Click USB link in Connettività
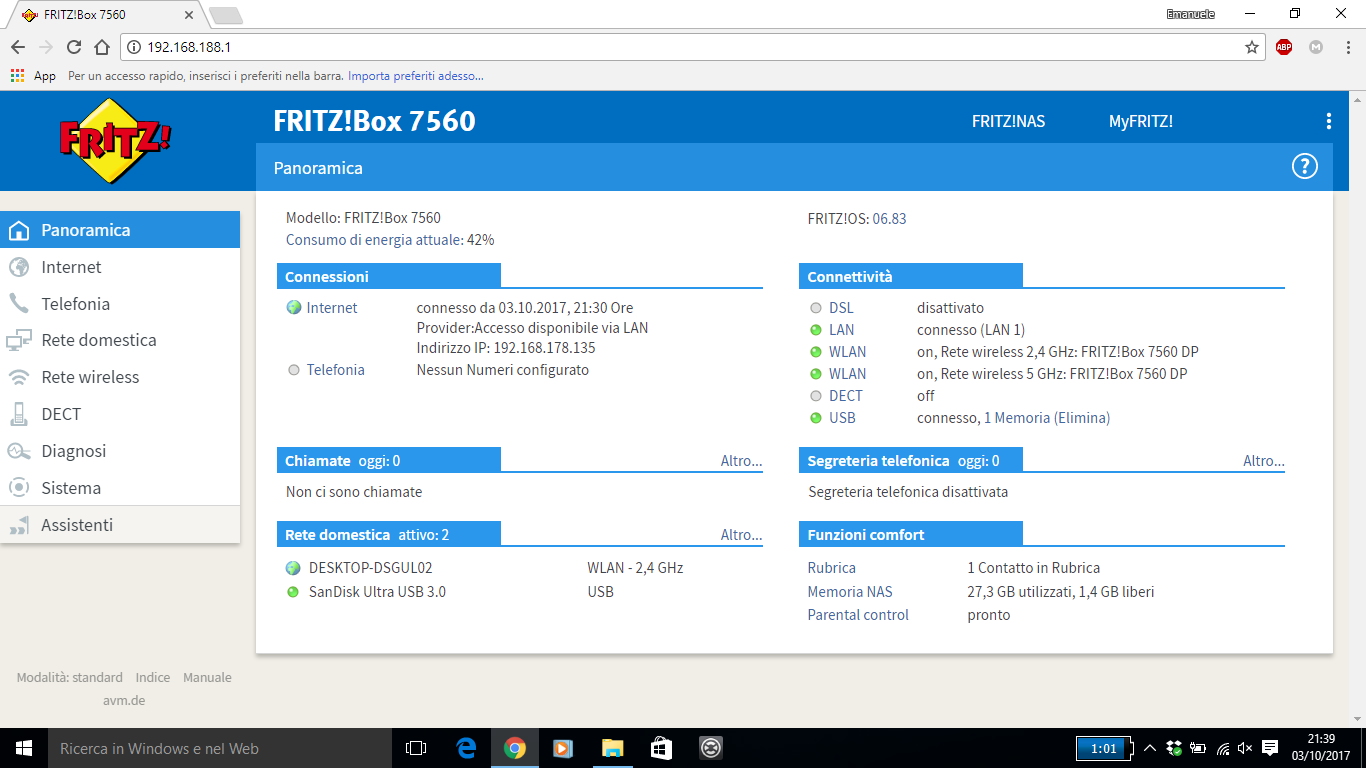The image size is (1366, 768). coord(842,418)
